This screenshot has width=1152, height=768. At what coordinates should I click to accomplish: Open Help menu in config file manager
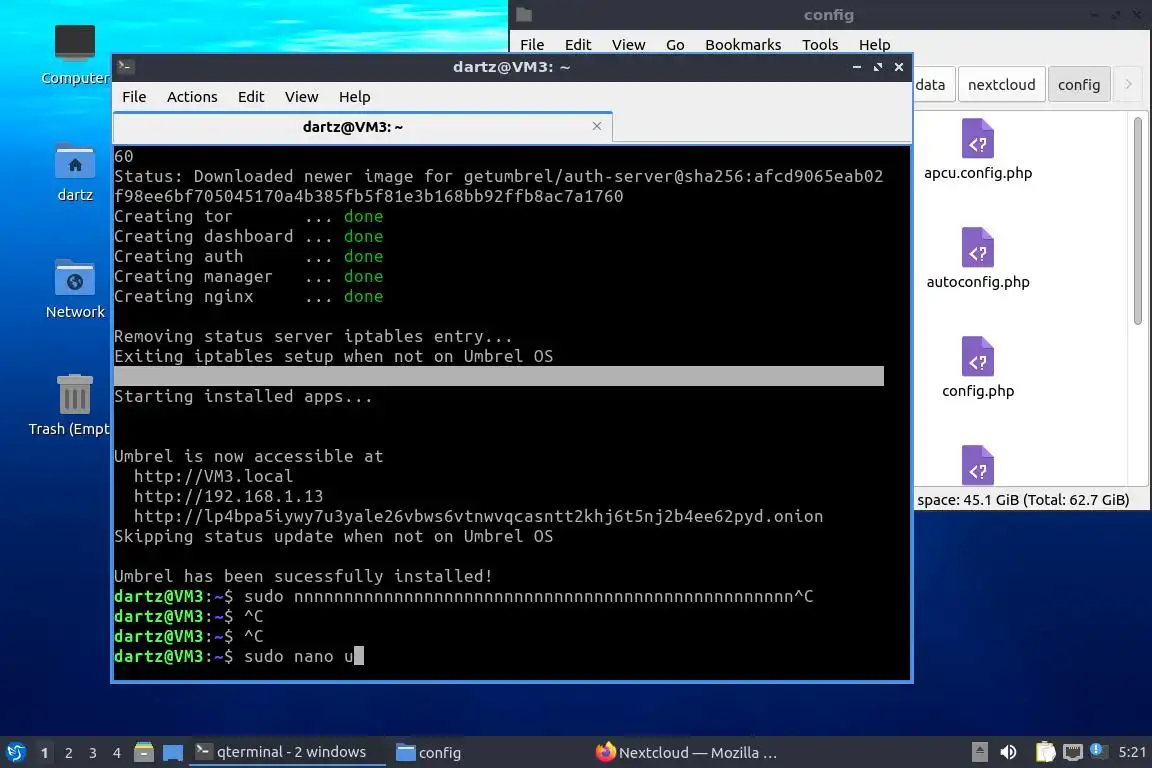(874, 45)
